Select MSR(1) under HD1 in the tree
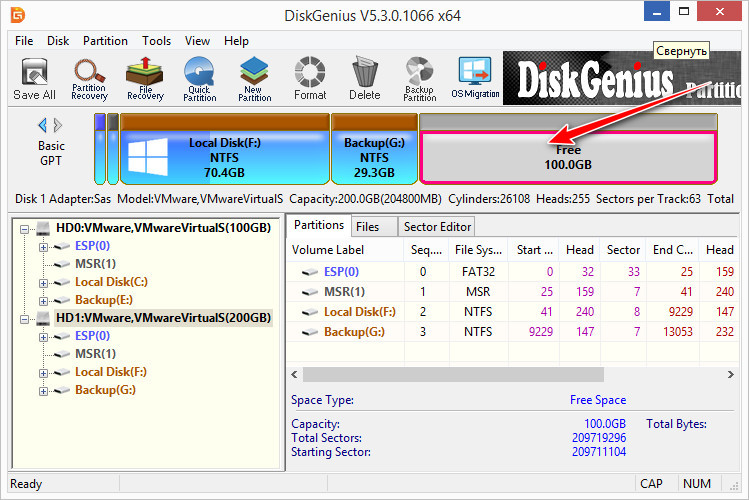Viewport: 749px width, 500px height. [95, 354]
